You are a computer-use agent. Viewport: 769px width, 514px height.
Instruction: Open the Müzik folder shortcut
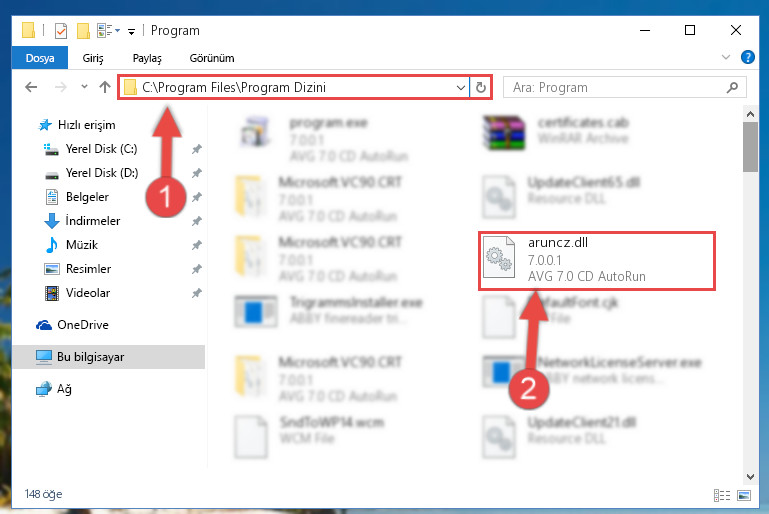click(x=81, y=245)
